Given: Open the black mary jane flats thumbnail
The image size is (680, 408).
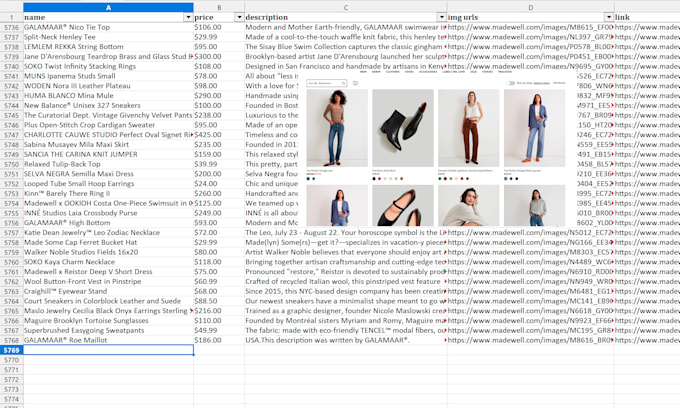Looking at the screenshot, I should pyautogui.click(x=403, y=206).
